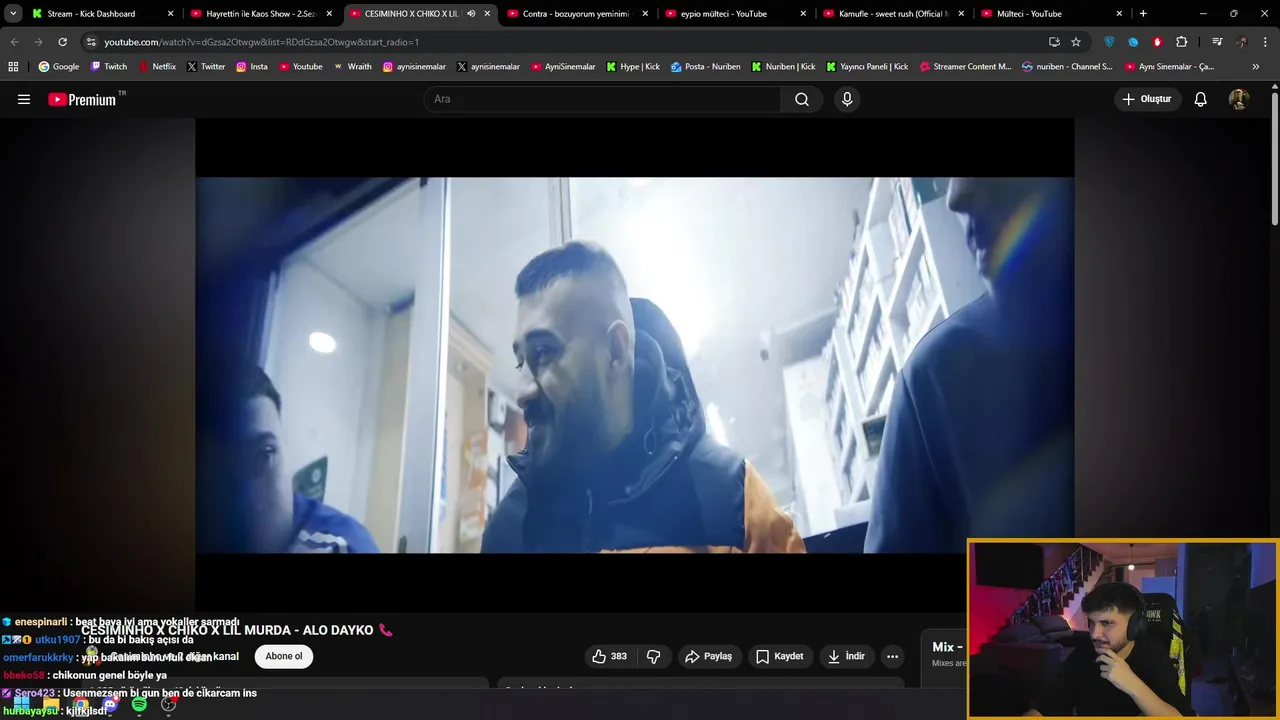Open Spotify from the taskbar

139,705
